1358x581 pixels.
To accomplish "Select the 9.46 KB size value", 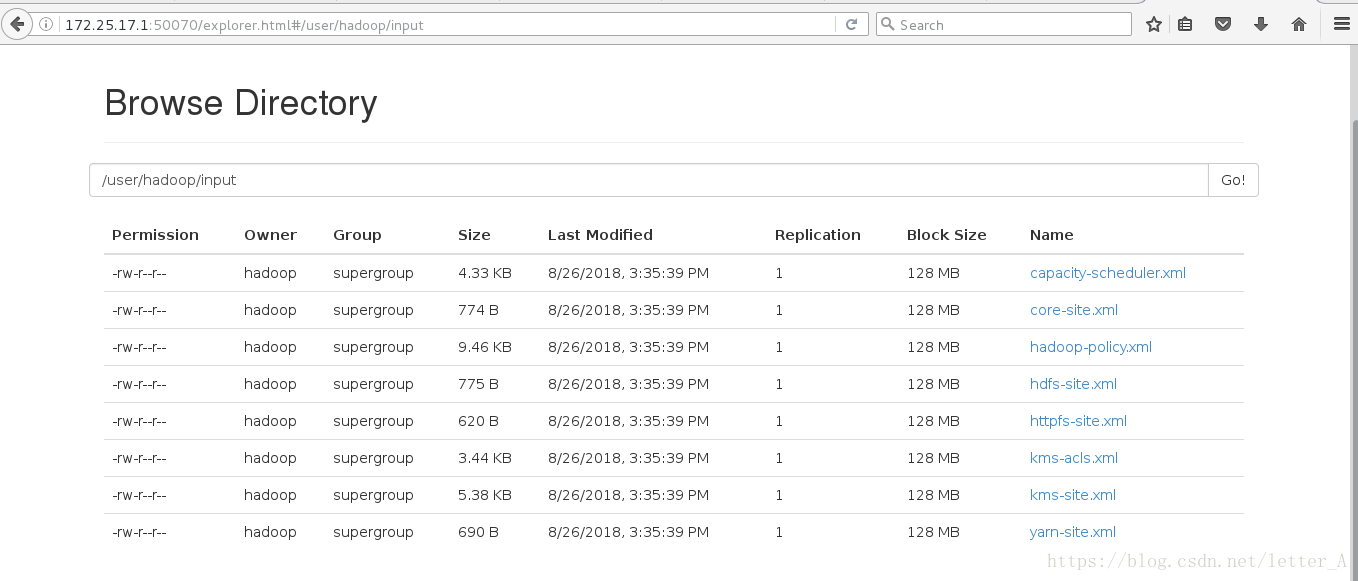I will click(x=484, y=347).
